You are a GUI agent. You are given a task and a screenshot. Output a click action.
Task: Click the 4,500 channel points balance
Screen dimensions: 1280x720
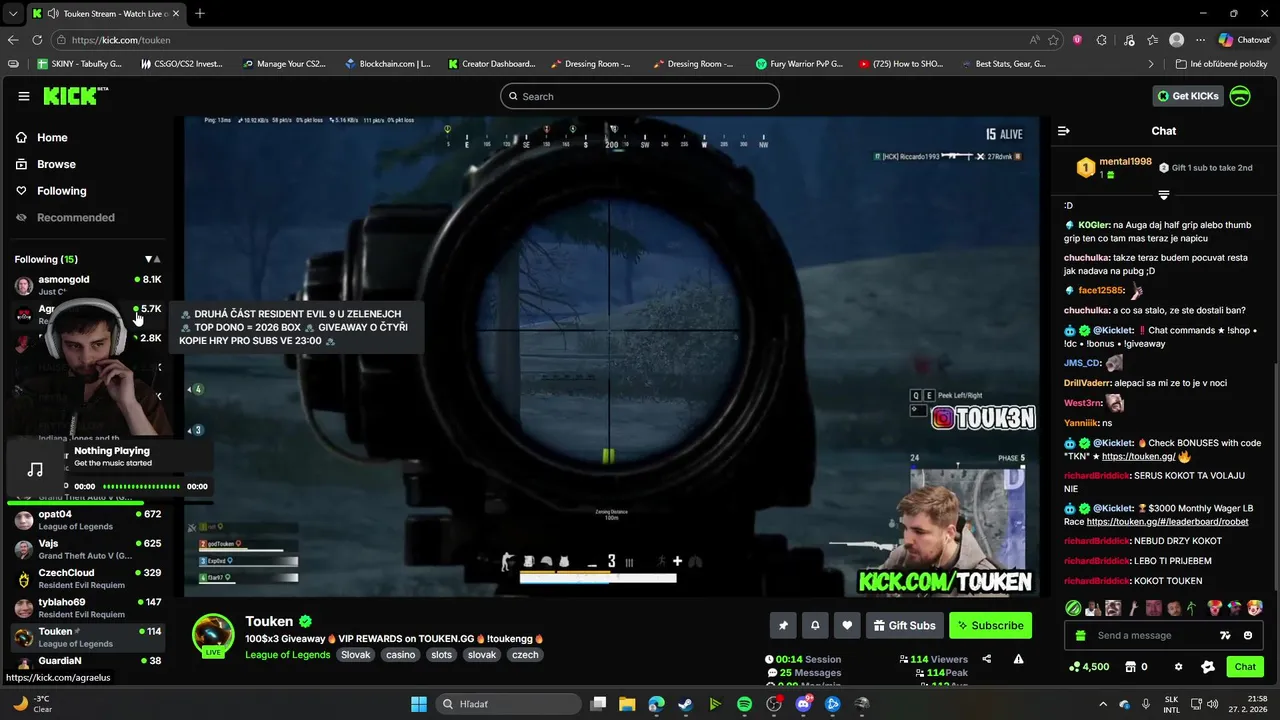pyautogui.click(x=1089, y=667)
